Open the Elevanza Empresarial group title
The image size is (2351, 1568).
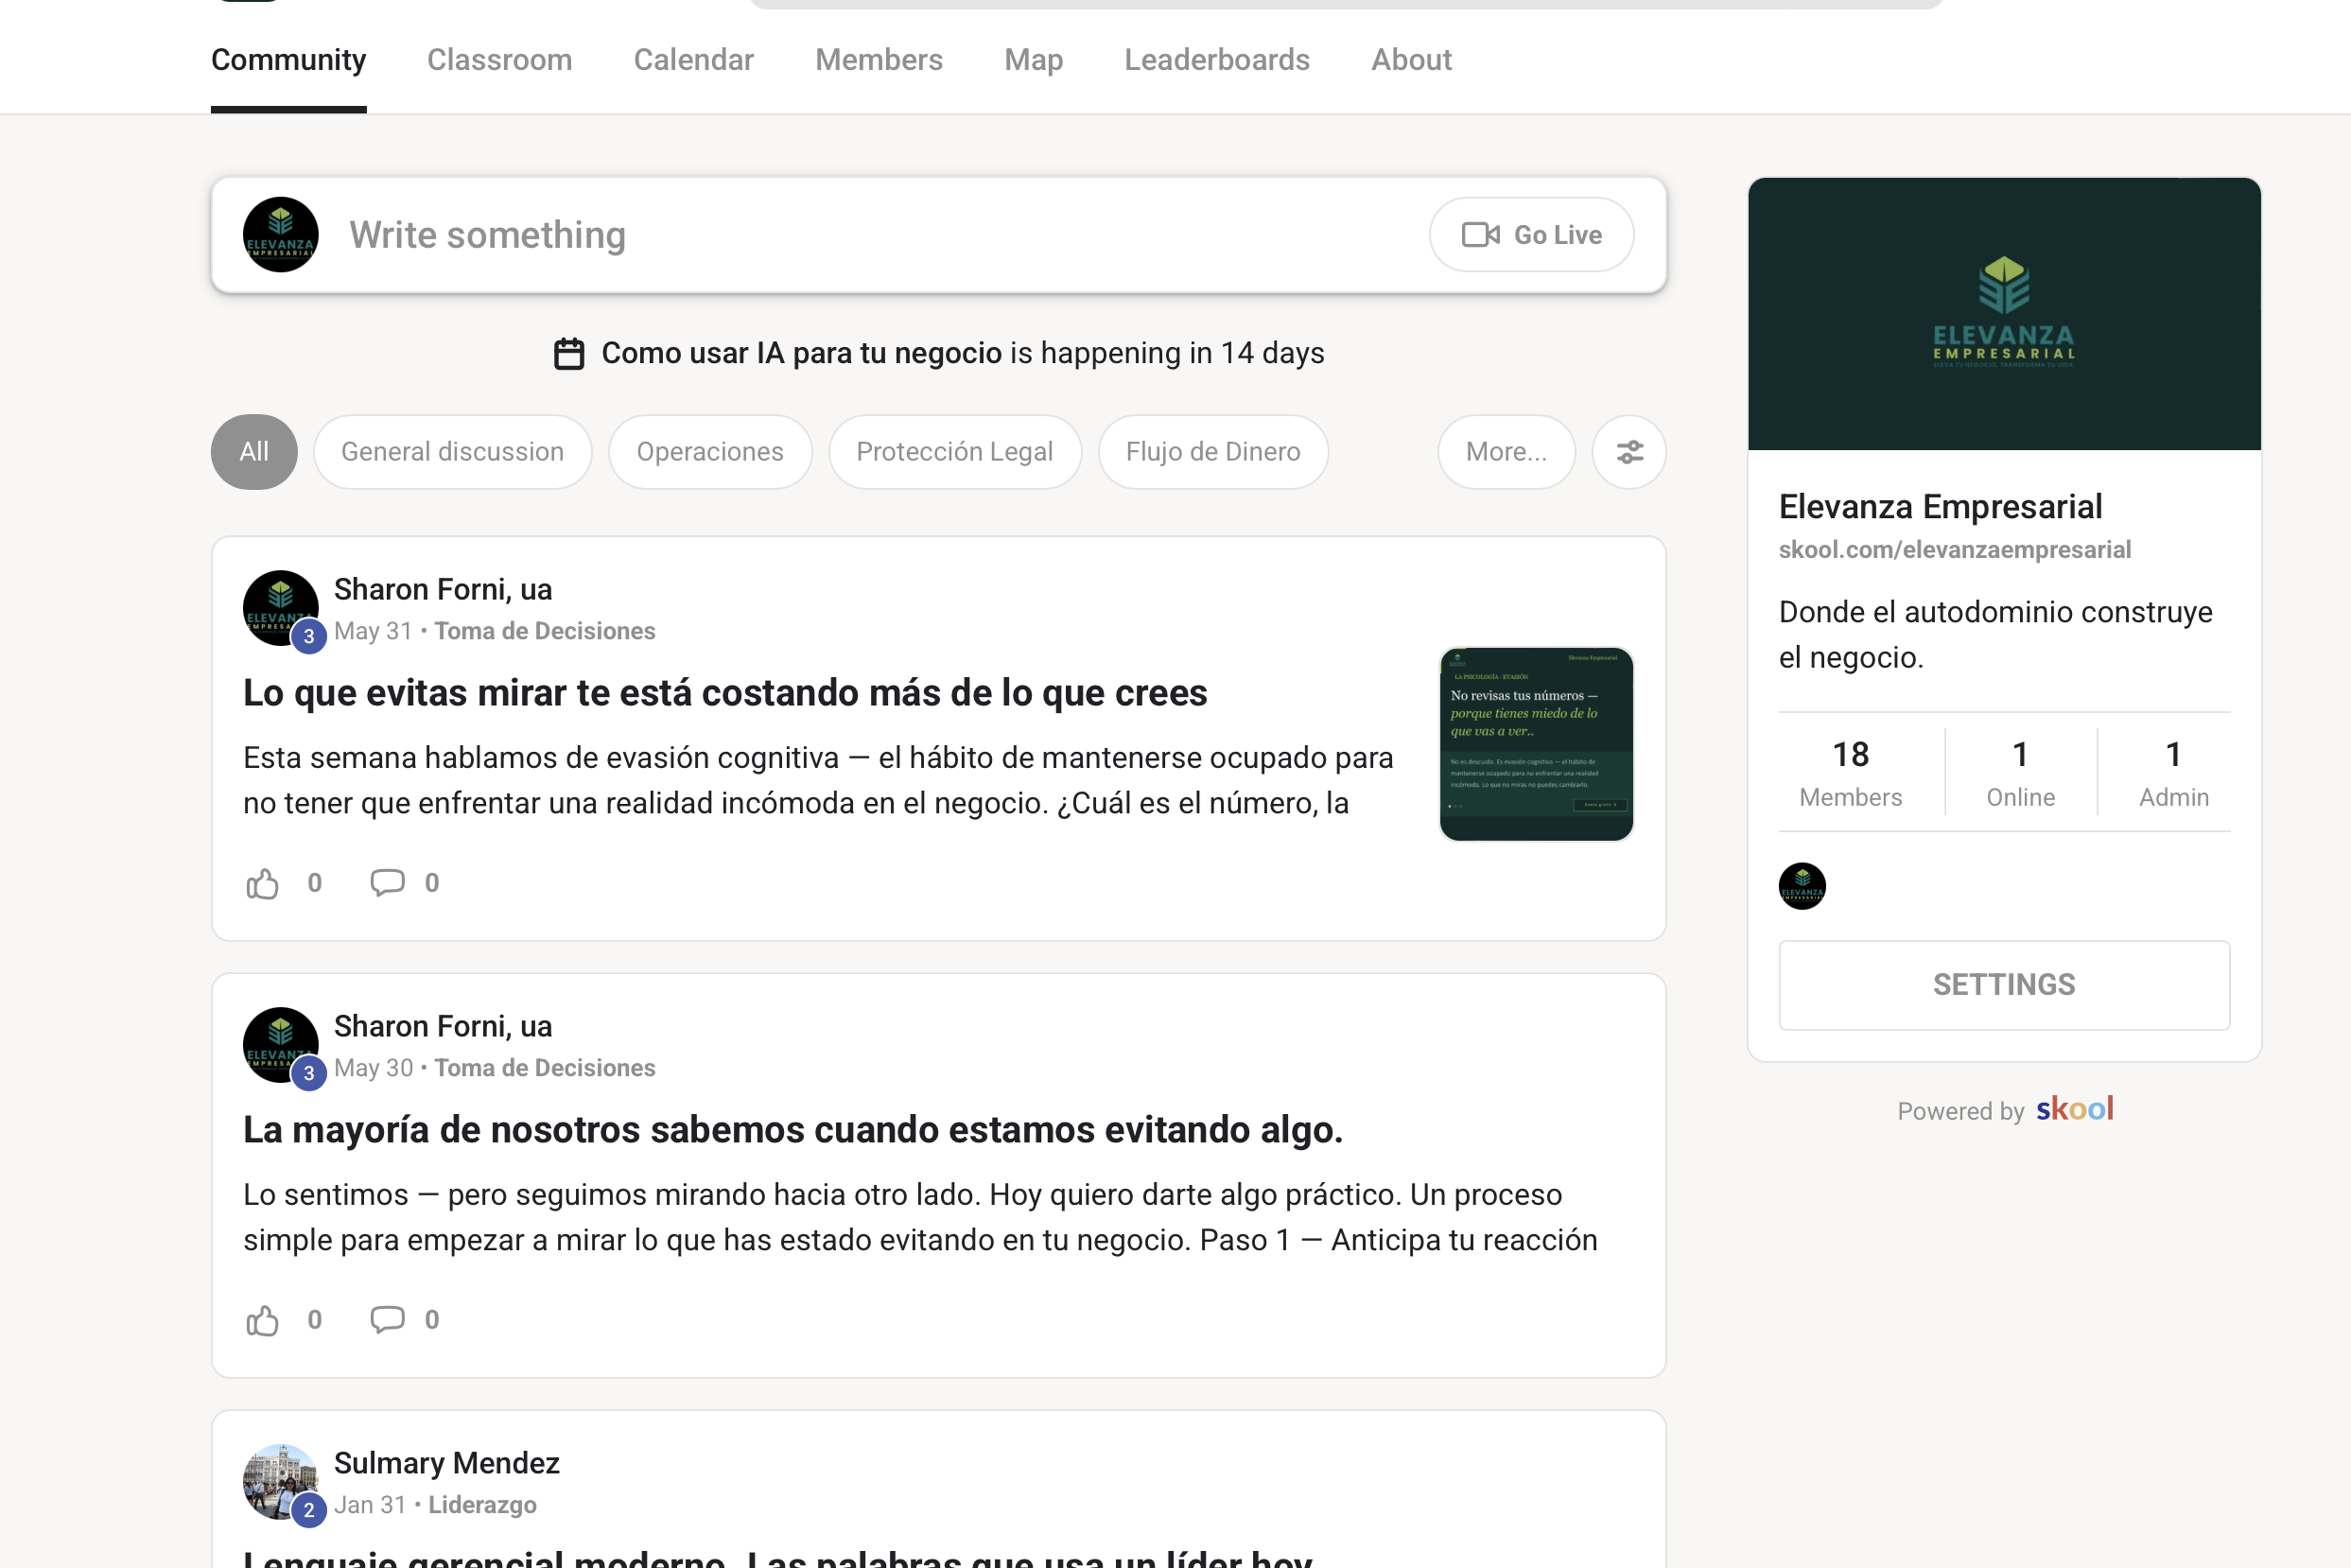1940,507
